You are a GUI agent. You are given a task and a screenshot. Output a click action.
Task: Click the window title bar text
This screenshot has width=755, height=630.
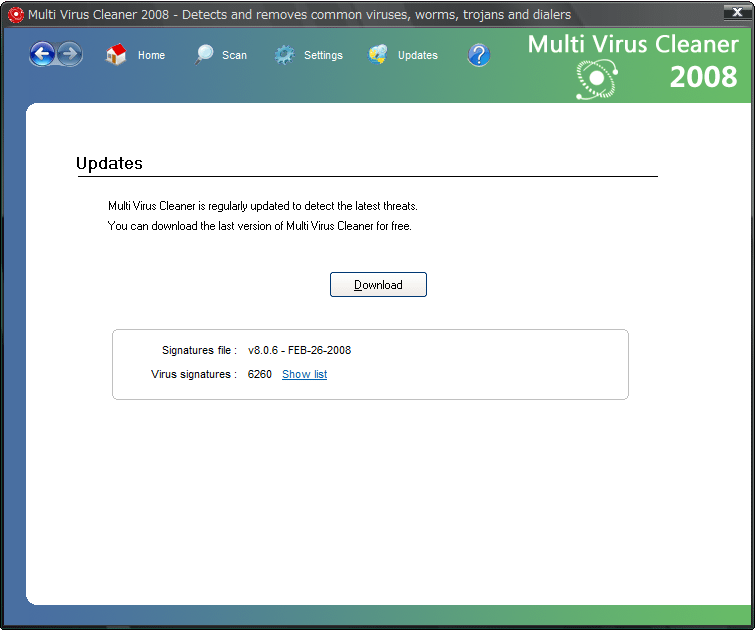click(x=299, y=15)
